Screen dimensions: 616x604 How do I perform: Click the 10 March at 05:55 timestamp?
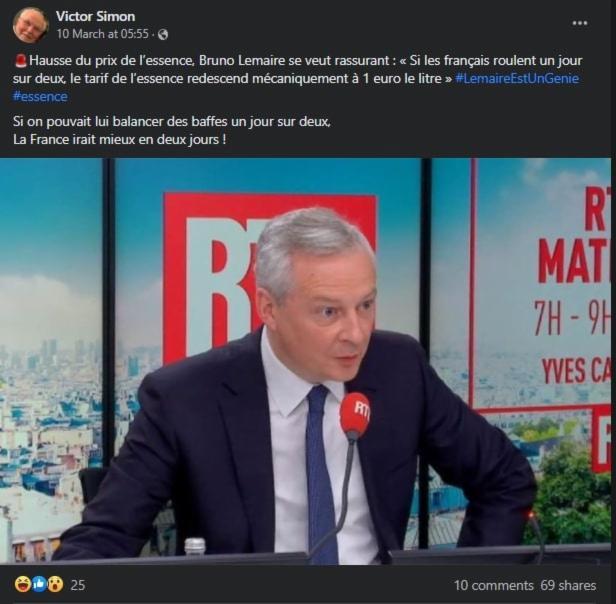tap(103, 34)
